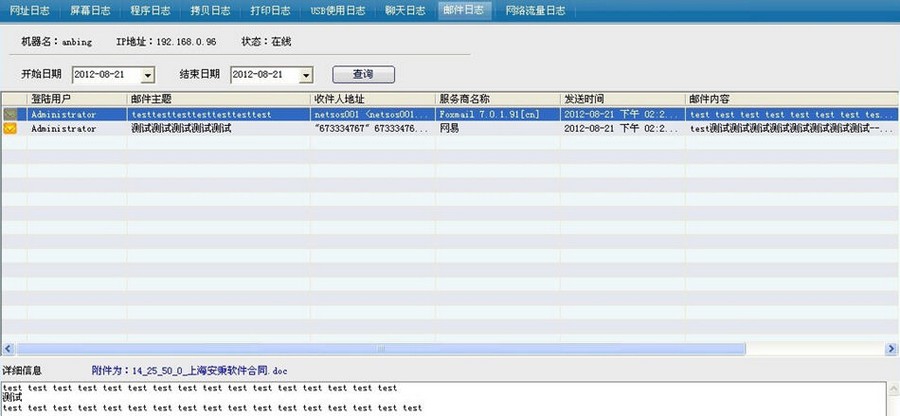This screenshot has width=900, height=416.
Task: Click the send time in the 网易 row
Action: coord(622,129)
